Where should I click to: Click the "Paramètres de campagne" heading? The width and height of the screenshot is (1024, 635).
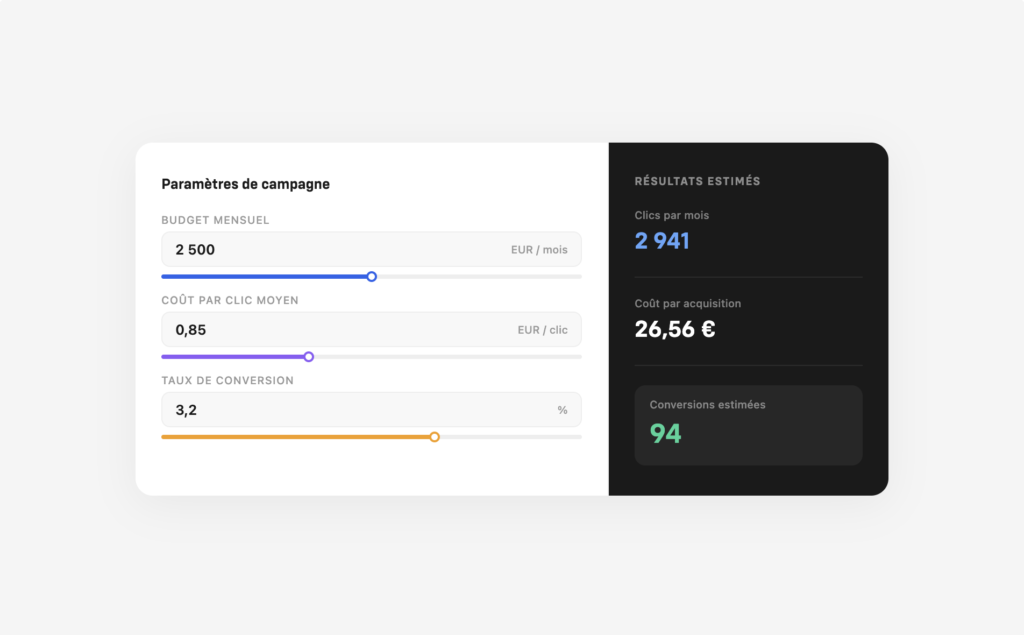pyautogui.click(x=245, y=184)
